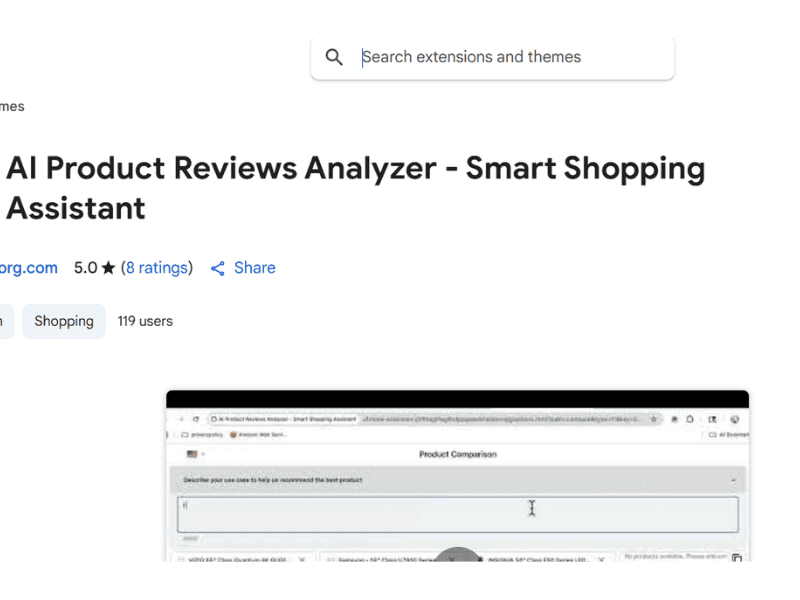Select the Shopping category chip
Viewport: 800px width, 600px height.
(x=64, y=322)
